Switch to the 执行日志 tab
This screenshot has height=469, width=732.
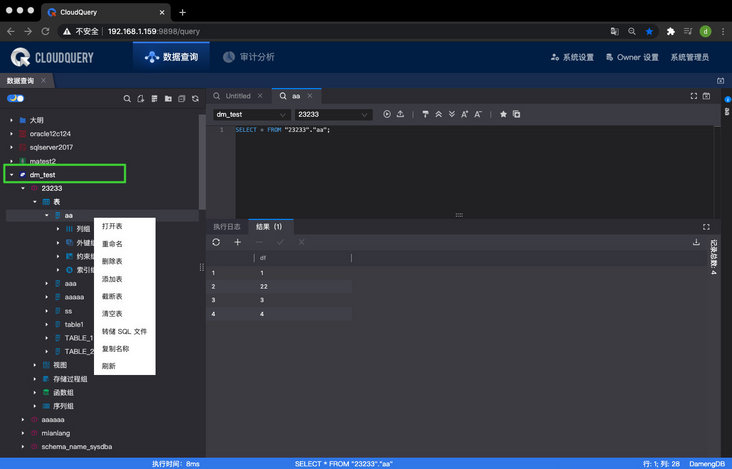(227, 226)
